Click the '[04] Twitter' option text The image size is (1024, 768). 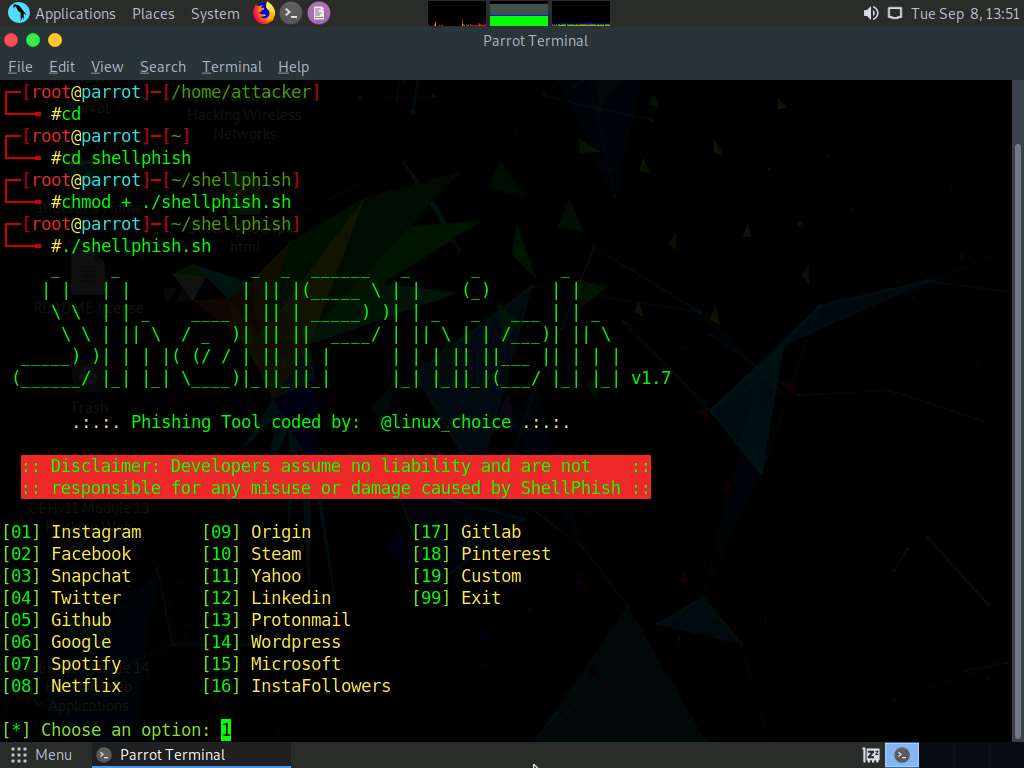tap(62, 598)
